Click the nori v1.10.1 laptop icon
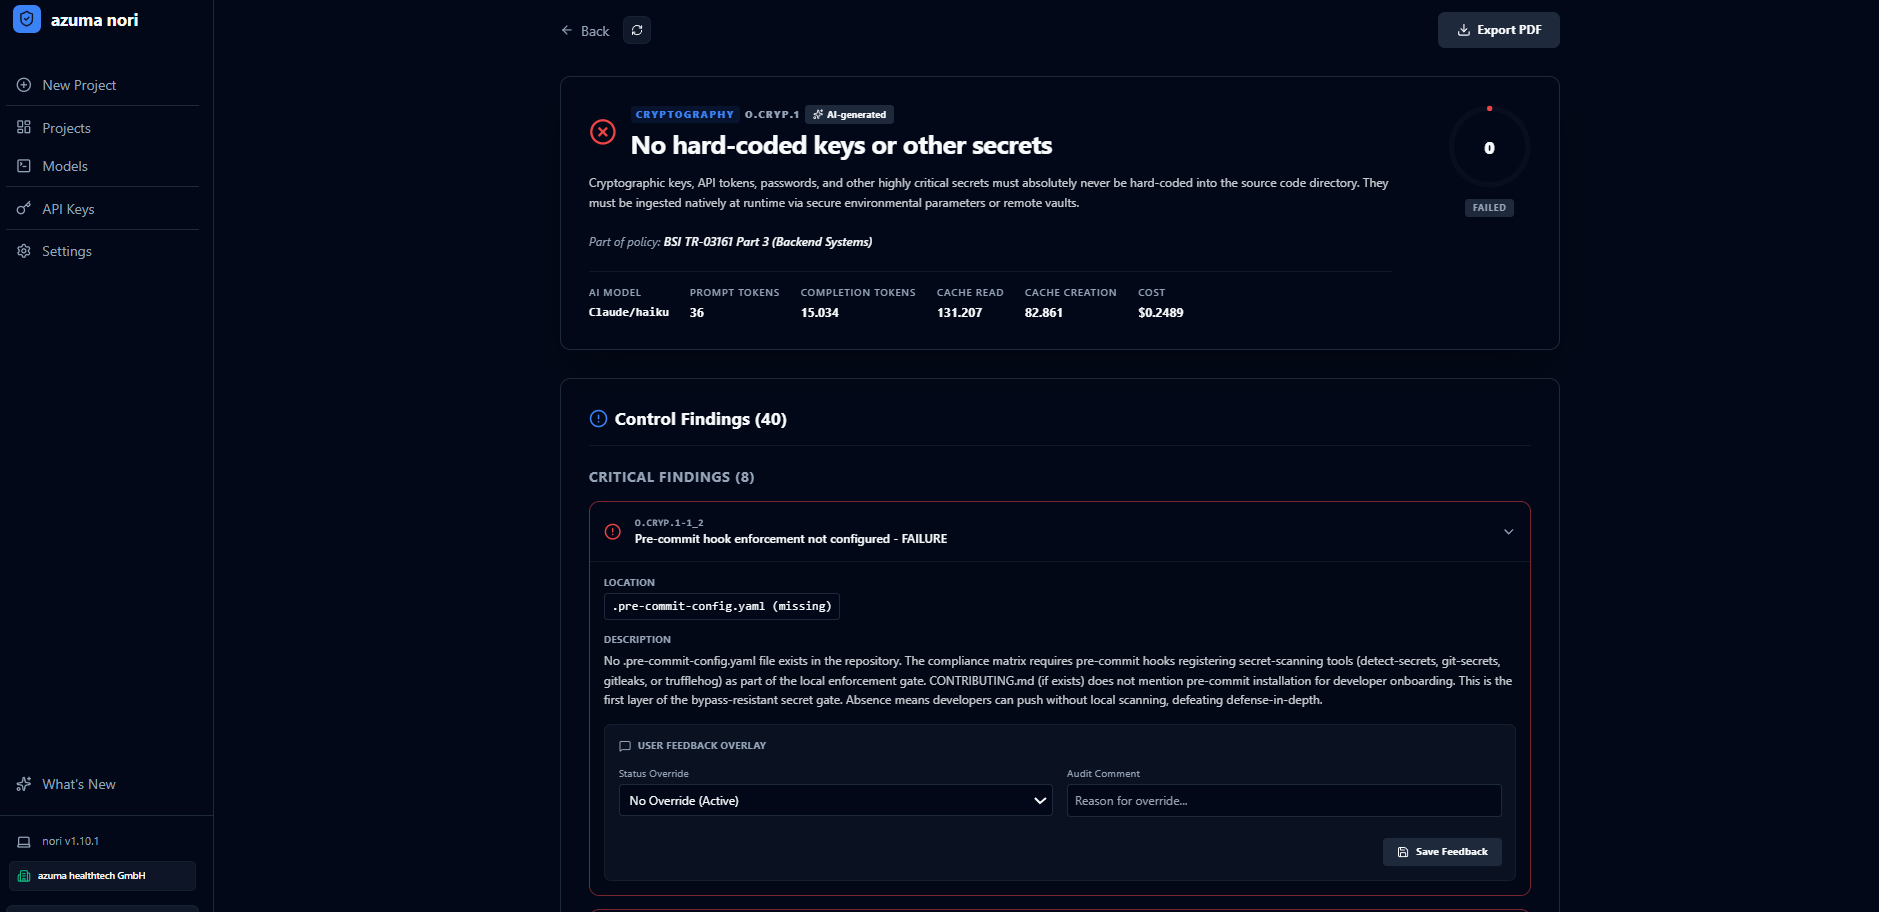Image resolution: width=1879 pixels, height=912 pixels. click(x=24, y=842)
